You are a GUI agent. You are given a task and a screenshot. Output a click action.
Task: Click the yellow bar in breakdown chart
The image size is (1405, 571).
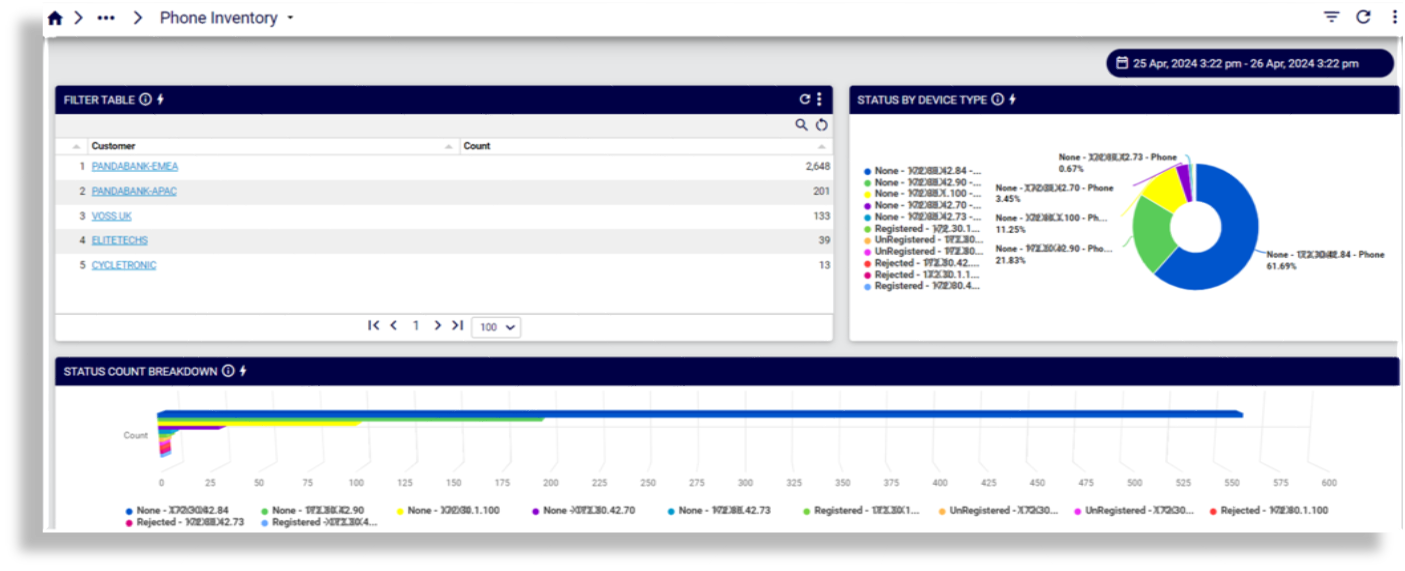pyautogui.click(x=259, y=423)
